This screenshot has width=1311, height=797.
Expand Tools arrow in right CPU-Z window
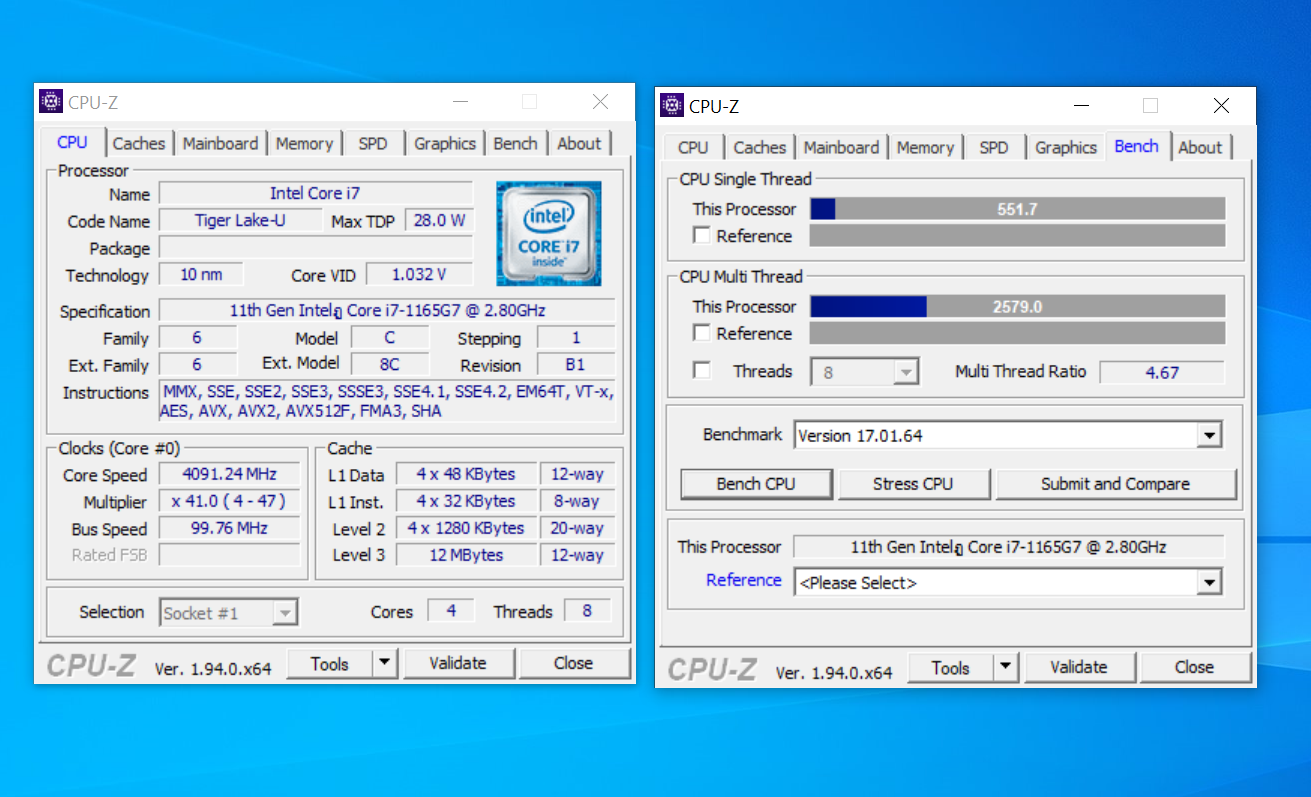(x=1006, y=667)
